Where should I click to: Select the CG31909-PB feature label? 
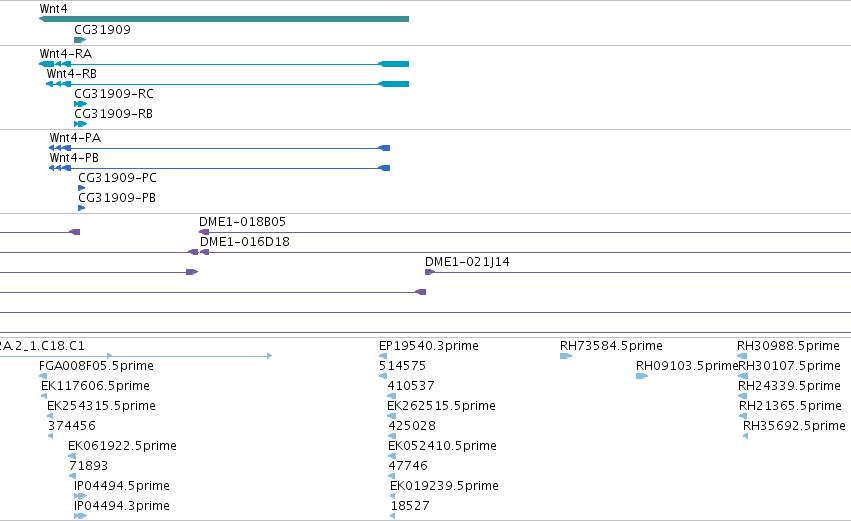[x=117, y=198]
